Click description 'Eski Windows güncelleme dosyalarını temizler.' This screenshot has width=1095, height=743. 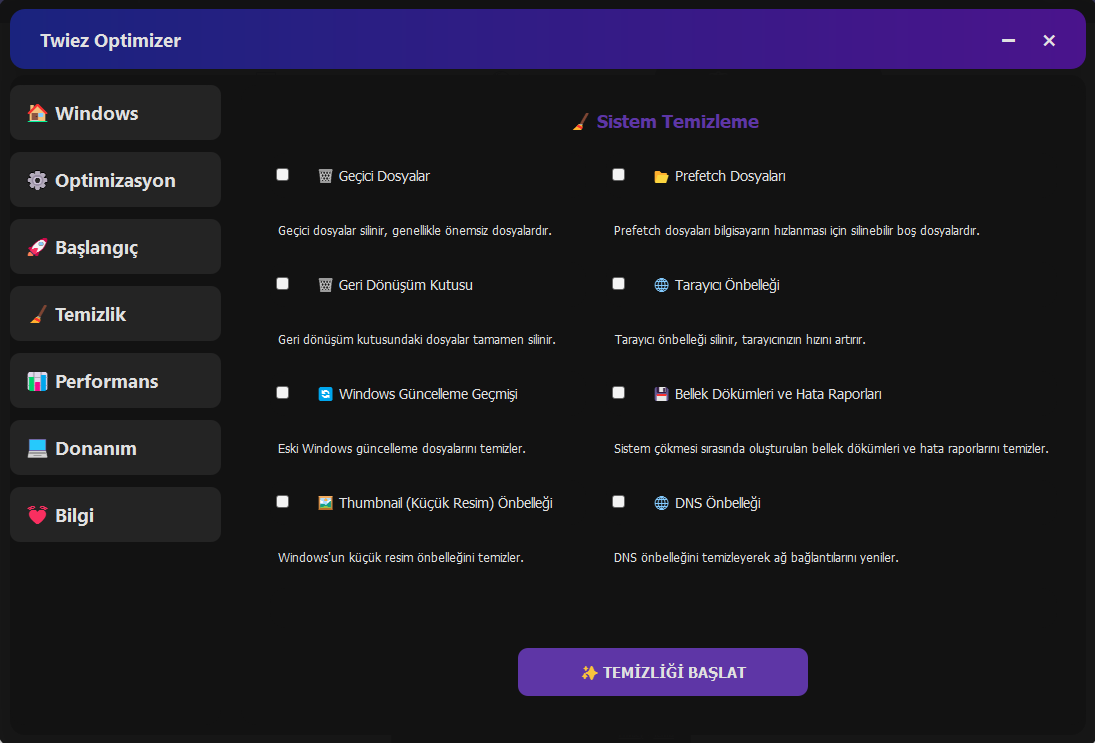pyautogui.click(x=402, y=448)
